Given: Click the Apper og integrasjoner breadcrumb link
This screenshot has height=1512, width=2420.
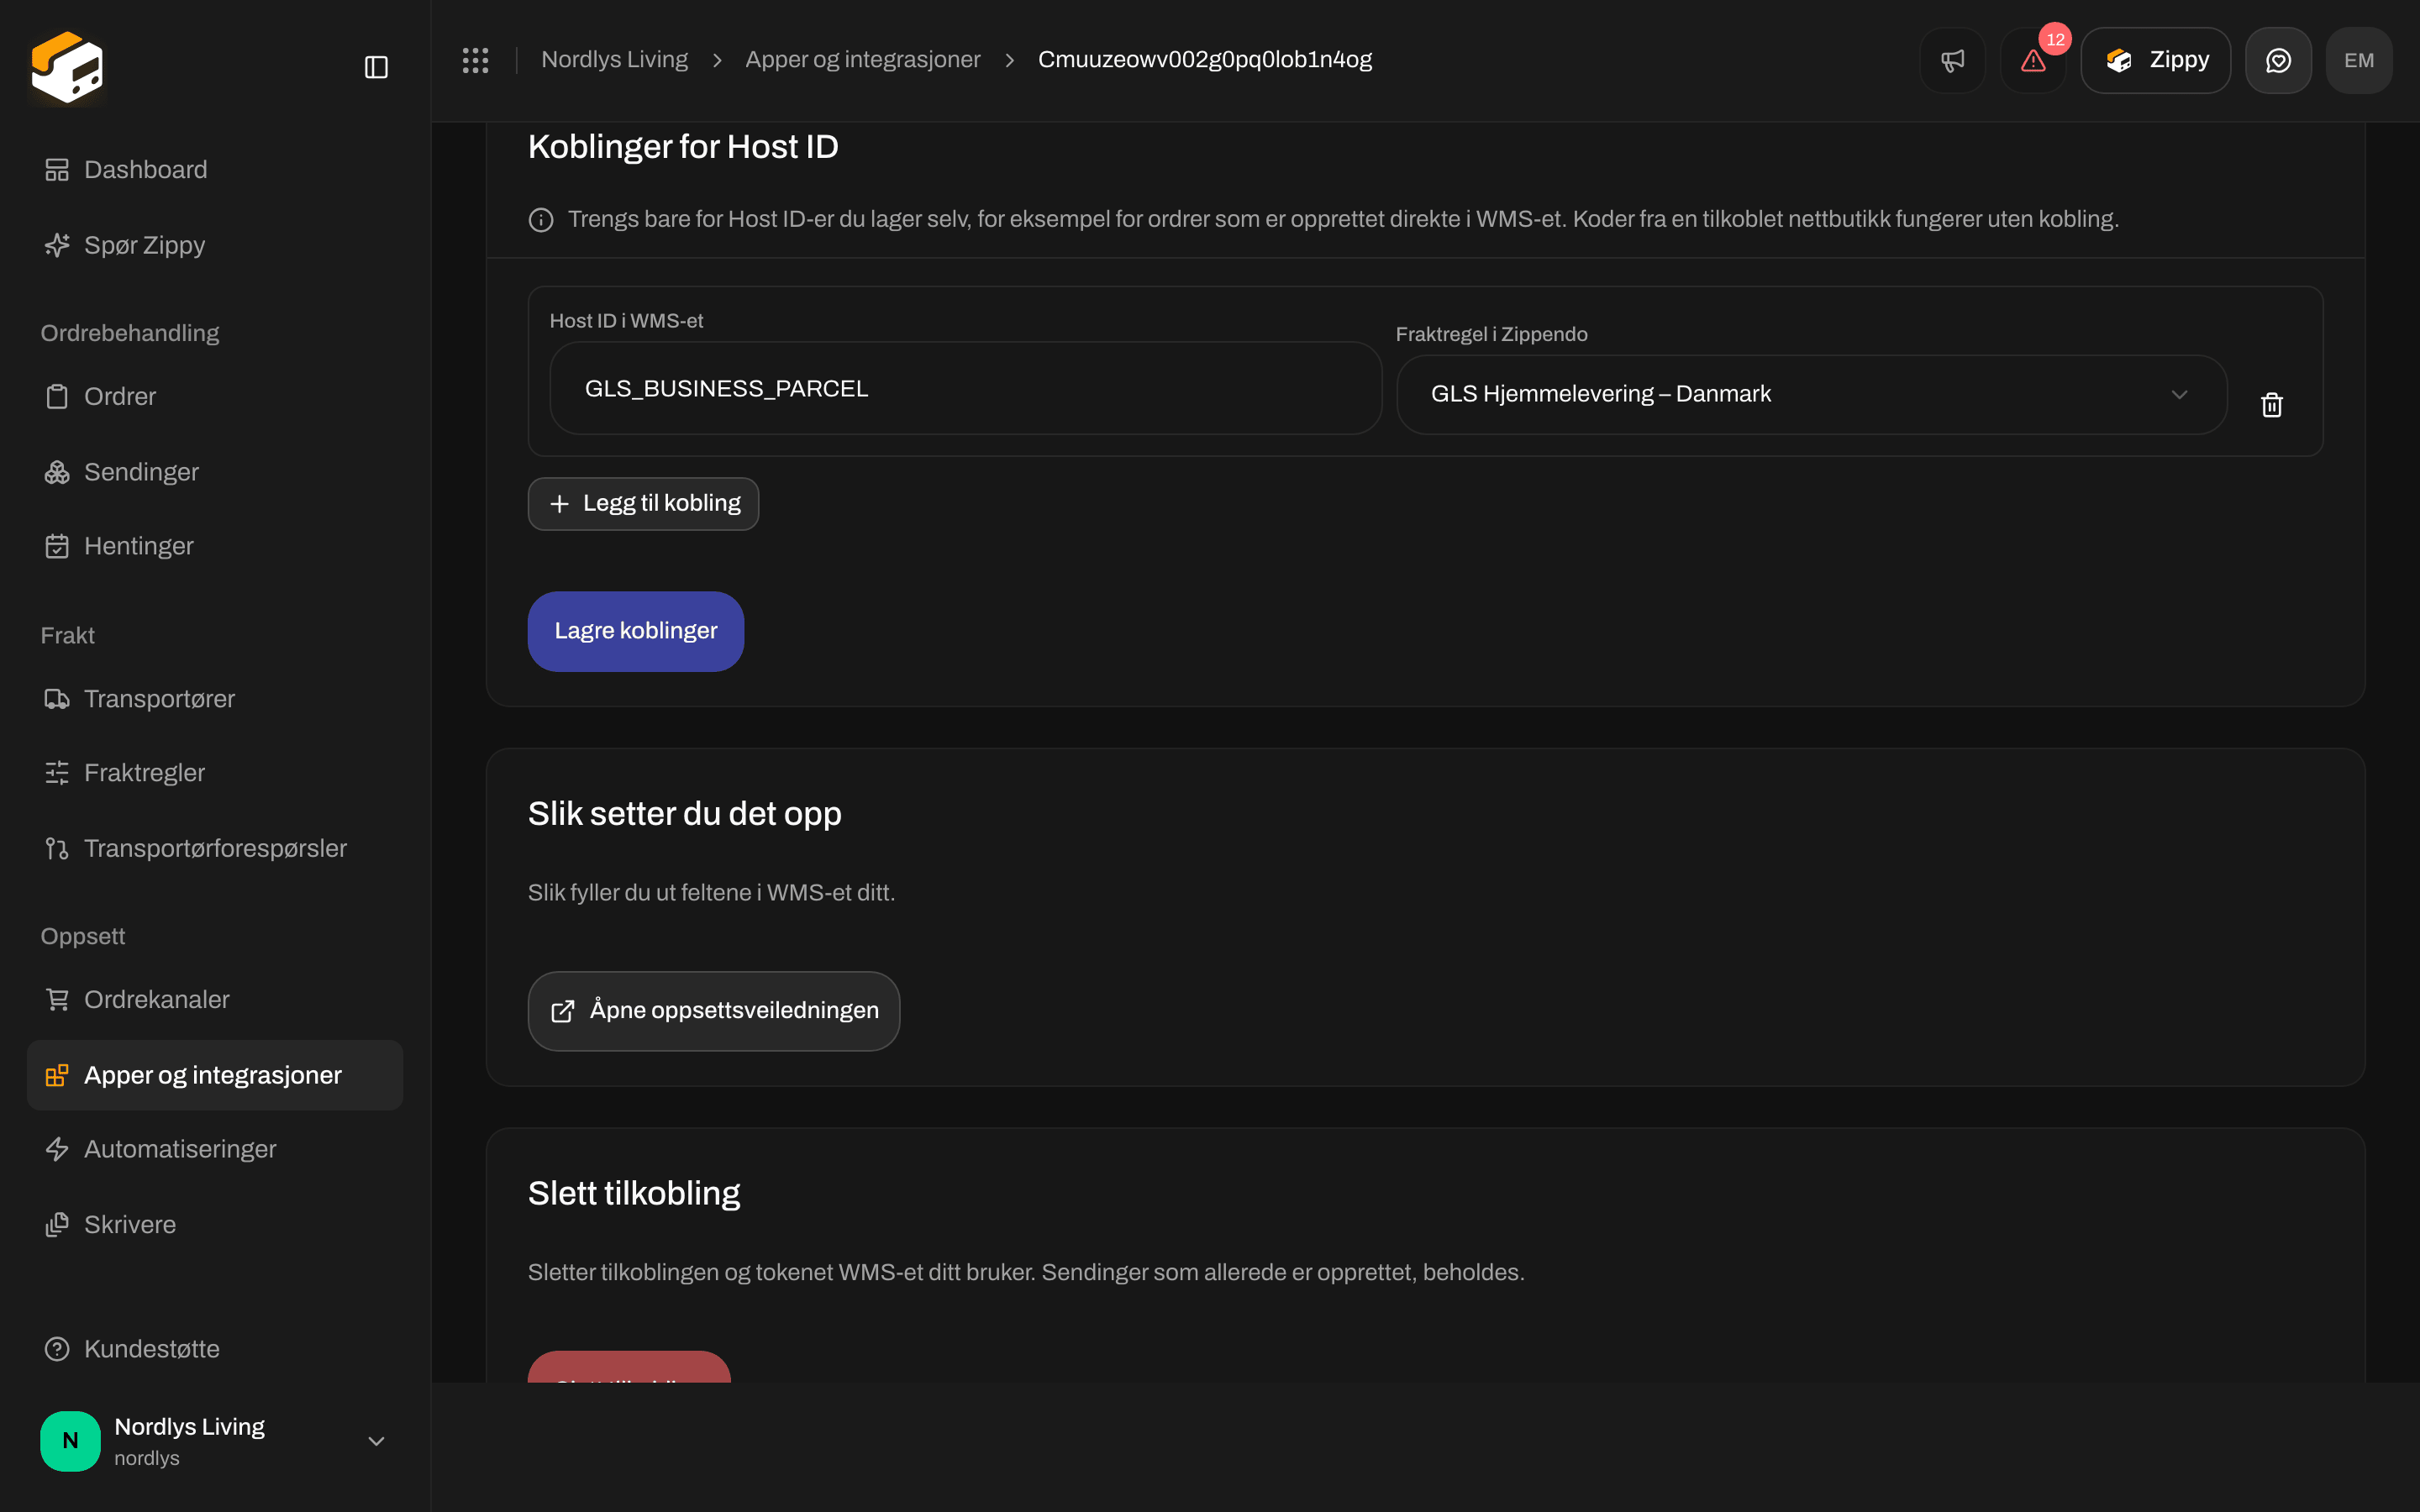Looking at the screenshot, I should point(863,60).
